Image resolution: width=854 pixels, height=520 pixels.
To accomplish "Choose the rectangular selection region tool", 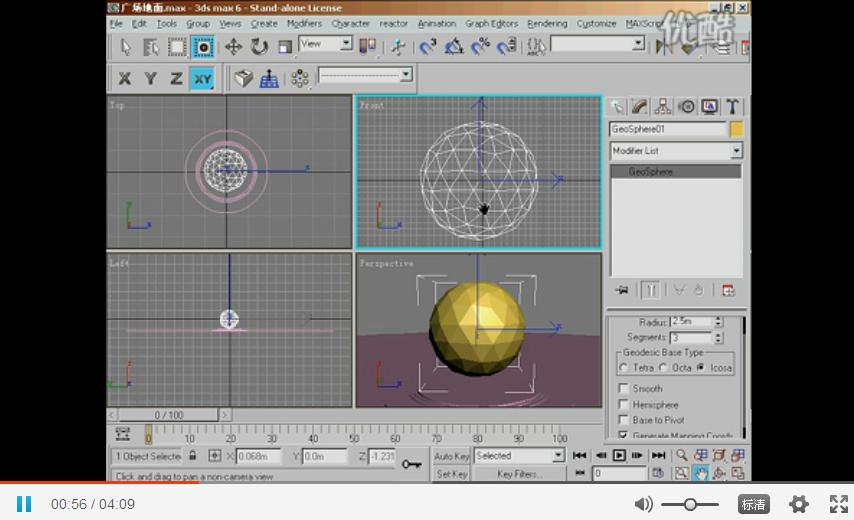I will pos(177,47).
